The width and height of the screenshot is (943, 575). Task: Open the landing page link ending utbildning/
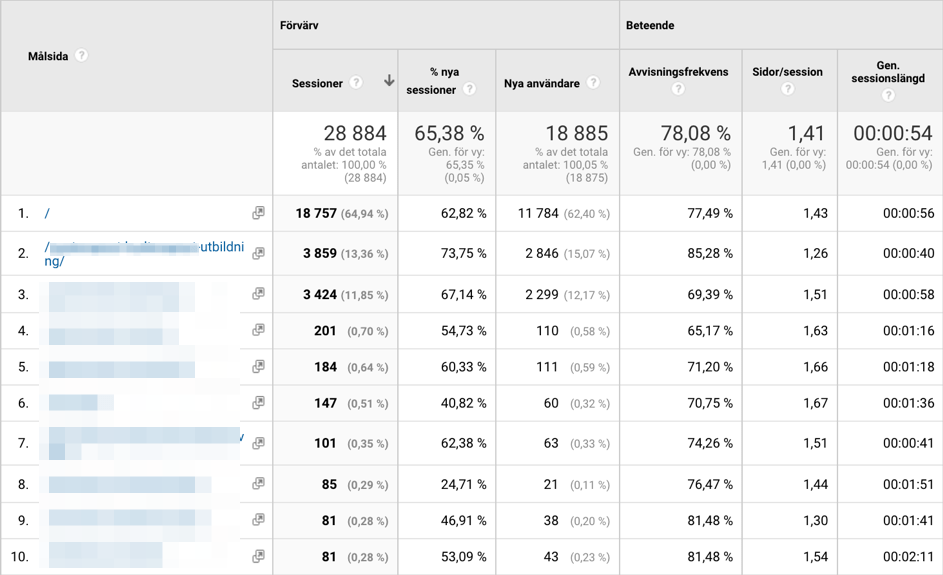[x=144, y=254]
